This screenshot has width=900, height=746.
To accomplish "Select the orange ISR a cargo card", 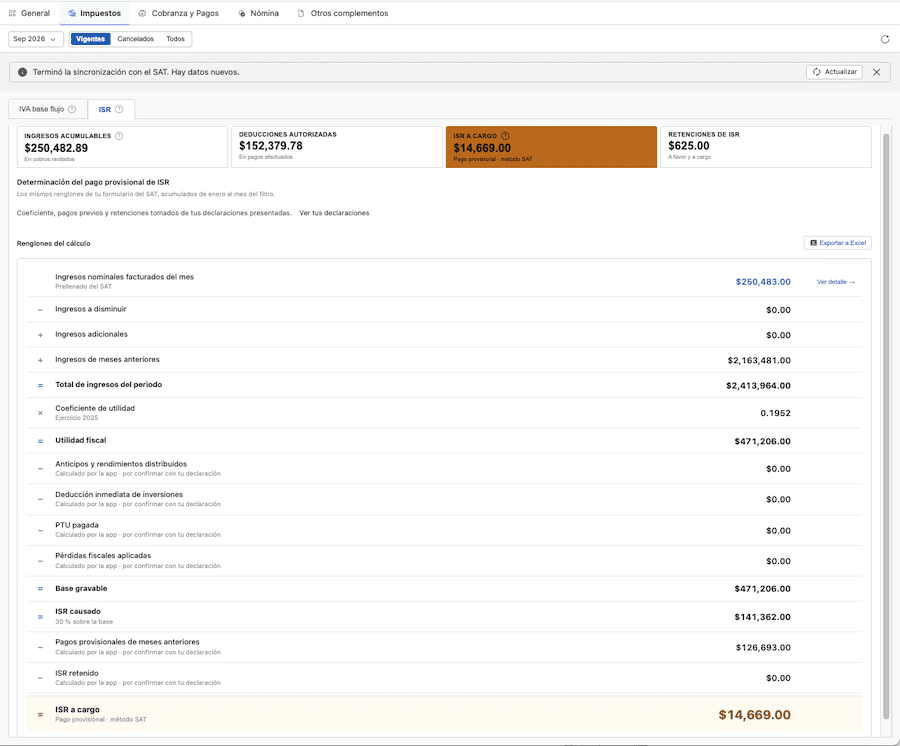I will click(551, 147).
